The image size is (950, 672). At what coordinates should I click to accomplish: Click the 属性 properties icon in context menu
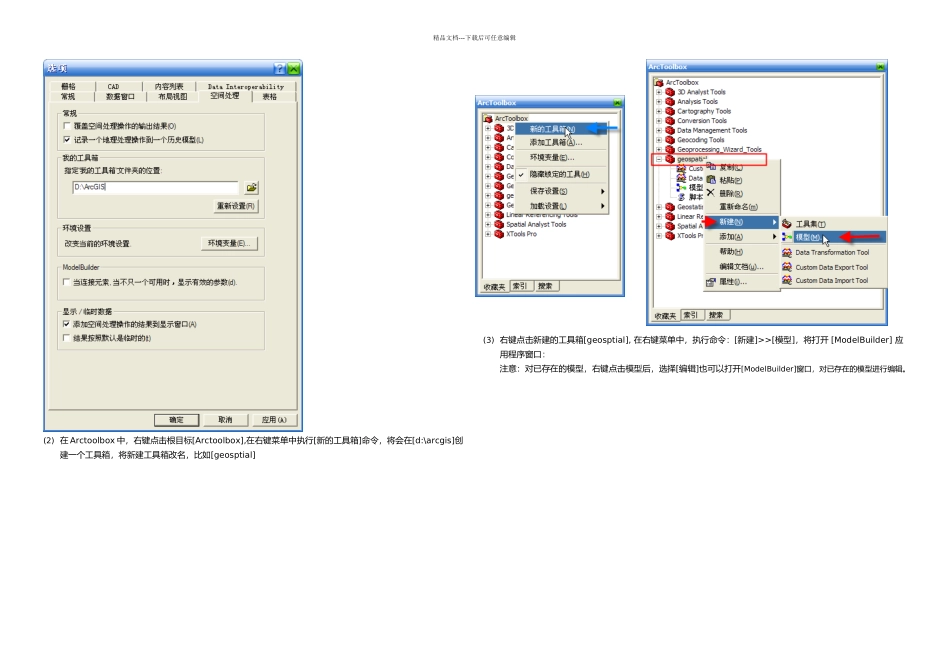coord(711,282)
